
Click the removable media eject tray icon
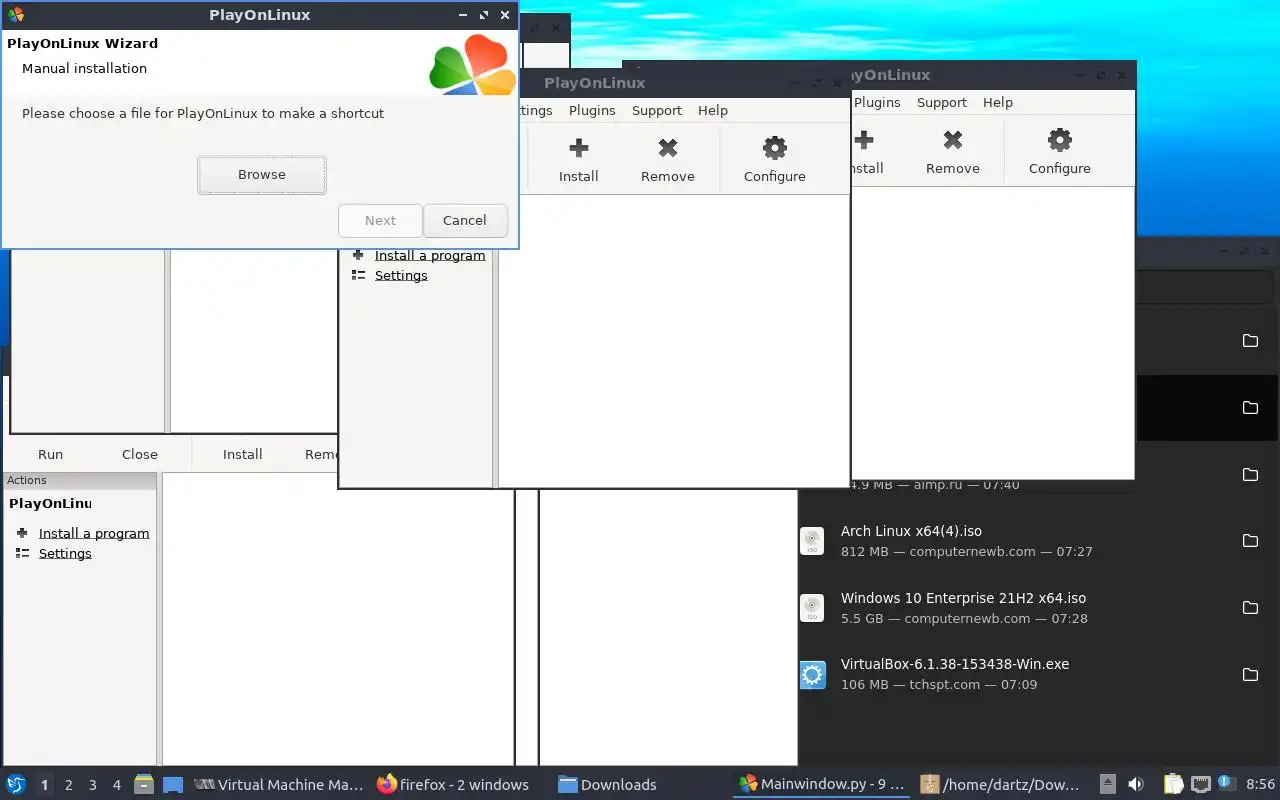[x=1108, y=785]
